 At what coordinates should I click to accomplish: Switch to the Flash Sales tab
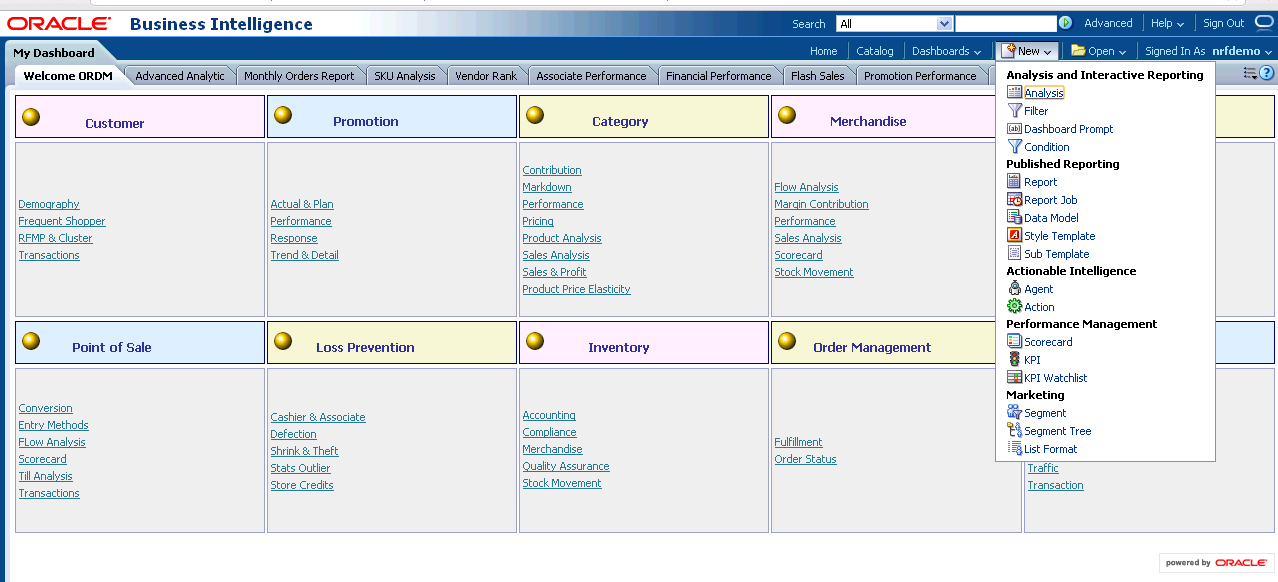(x=817, y=76)
